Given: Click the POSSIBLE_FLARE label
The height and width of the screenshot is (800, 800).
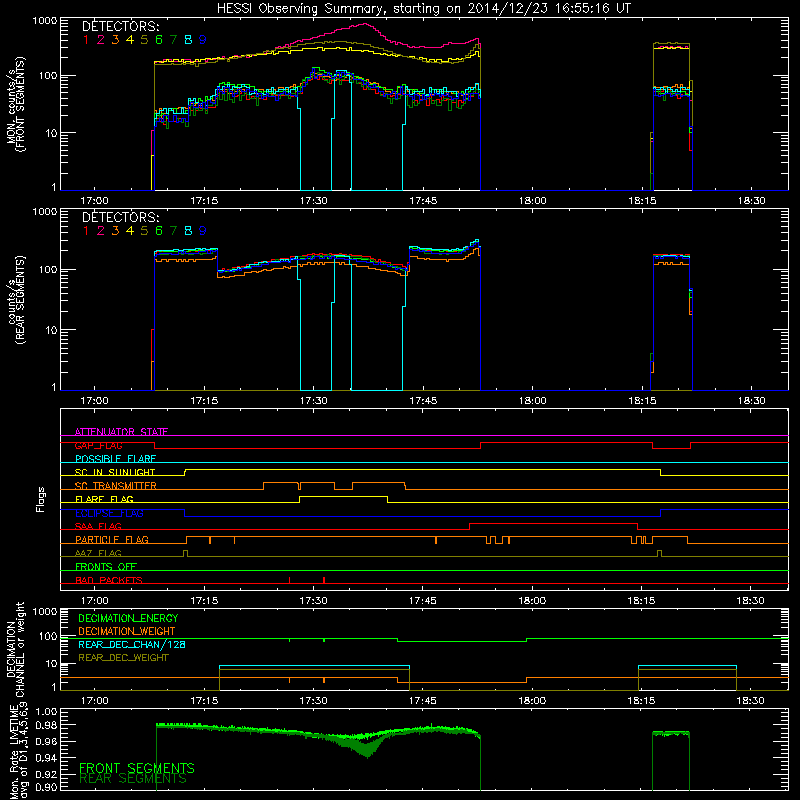Looking at the screenshot, I should (115, 459).
